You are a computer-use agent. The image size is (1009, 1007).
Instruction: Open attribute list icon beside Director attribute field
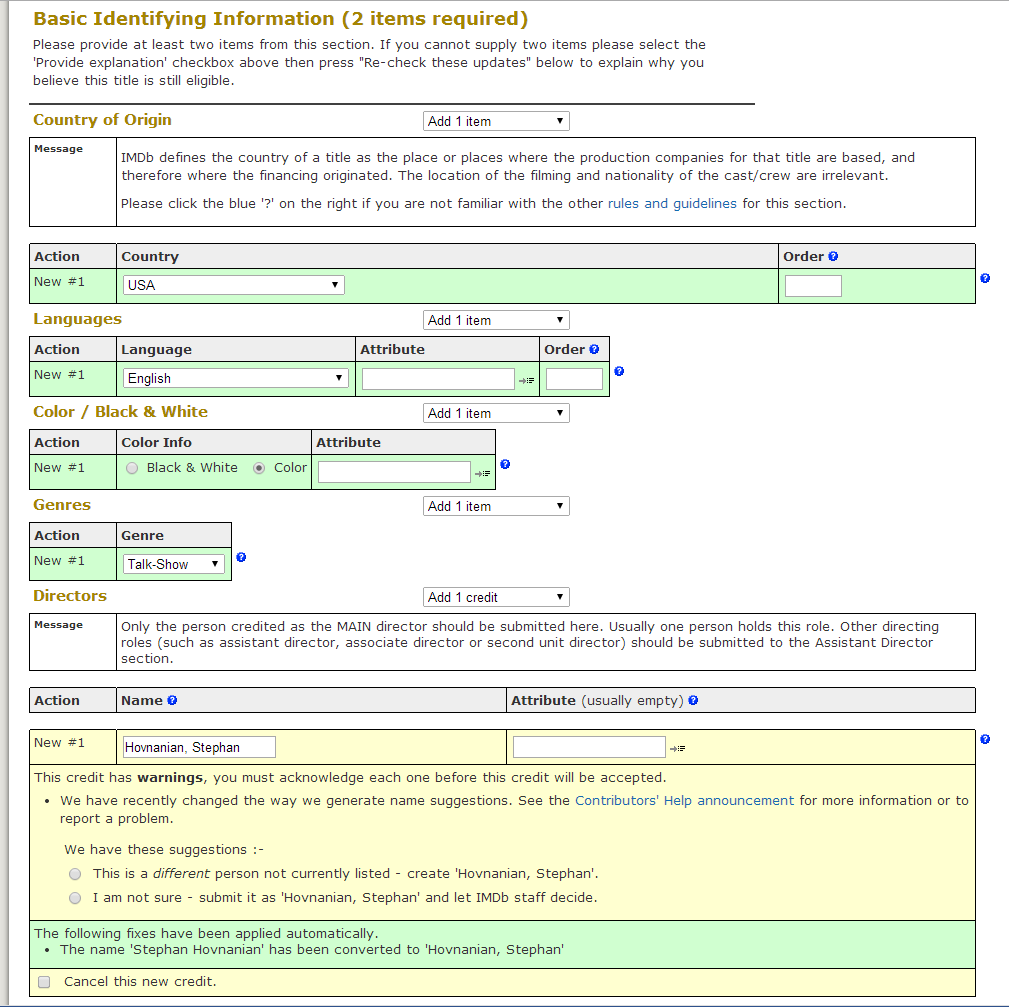677,748
